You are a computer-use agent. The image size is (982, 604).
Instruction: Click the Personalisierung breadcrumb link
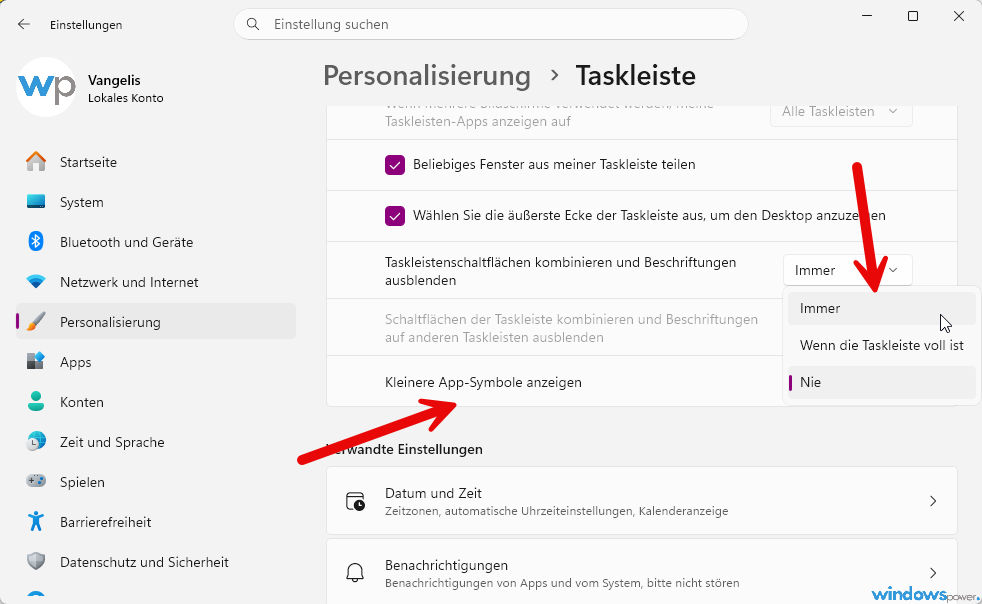(426, 76)
